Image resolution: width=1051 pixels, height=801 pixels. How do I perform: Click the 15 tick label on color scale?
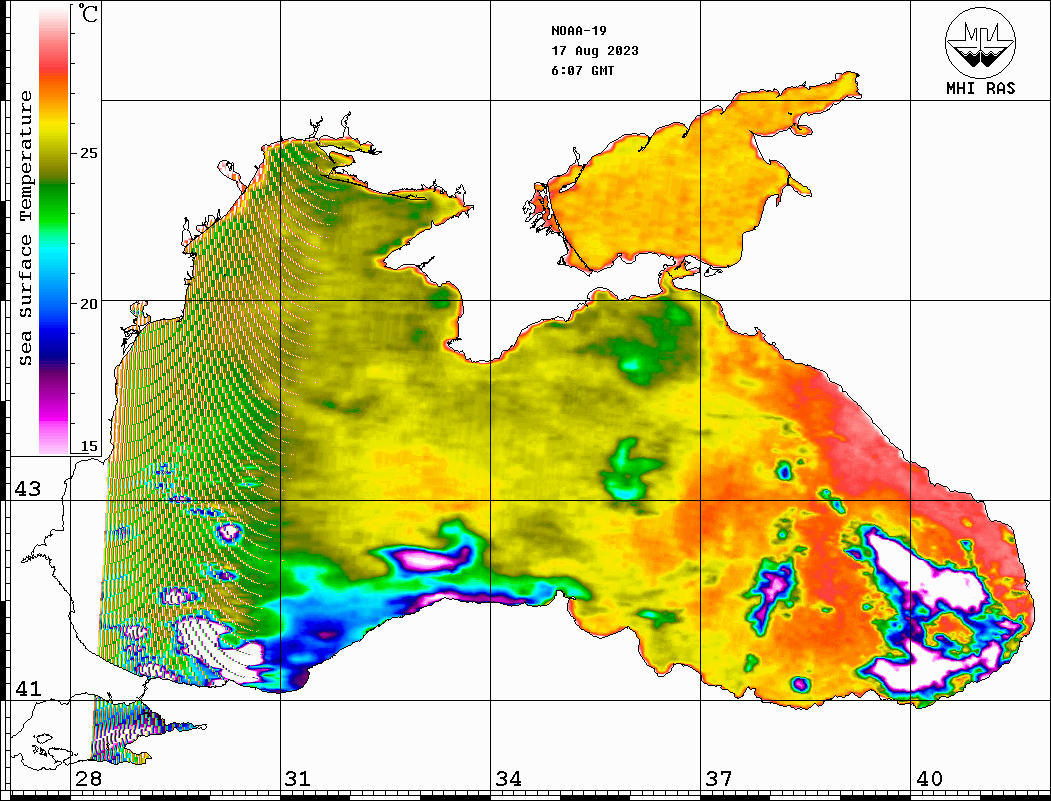(x=88, y=446)
